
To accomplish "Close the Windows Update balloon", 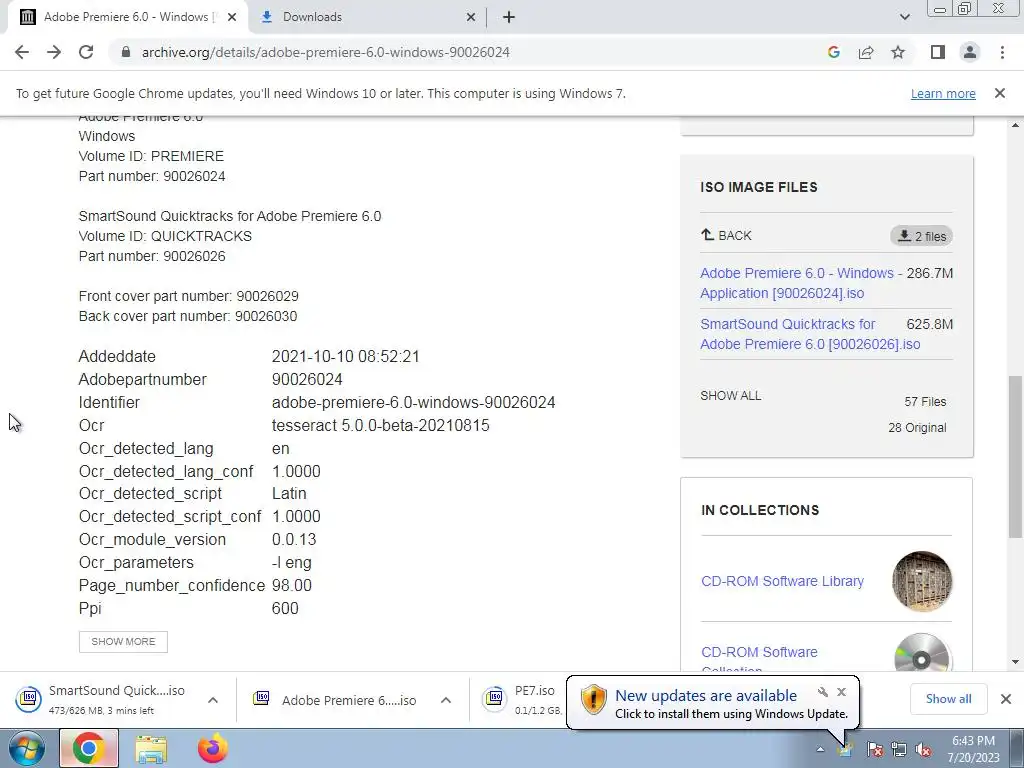I will pyautogui.click(x=841, y=692).
